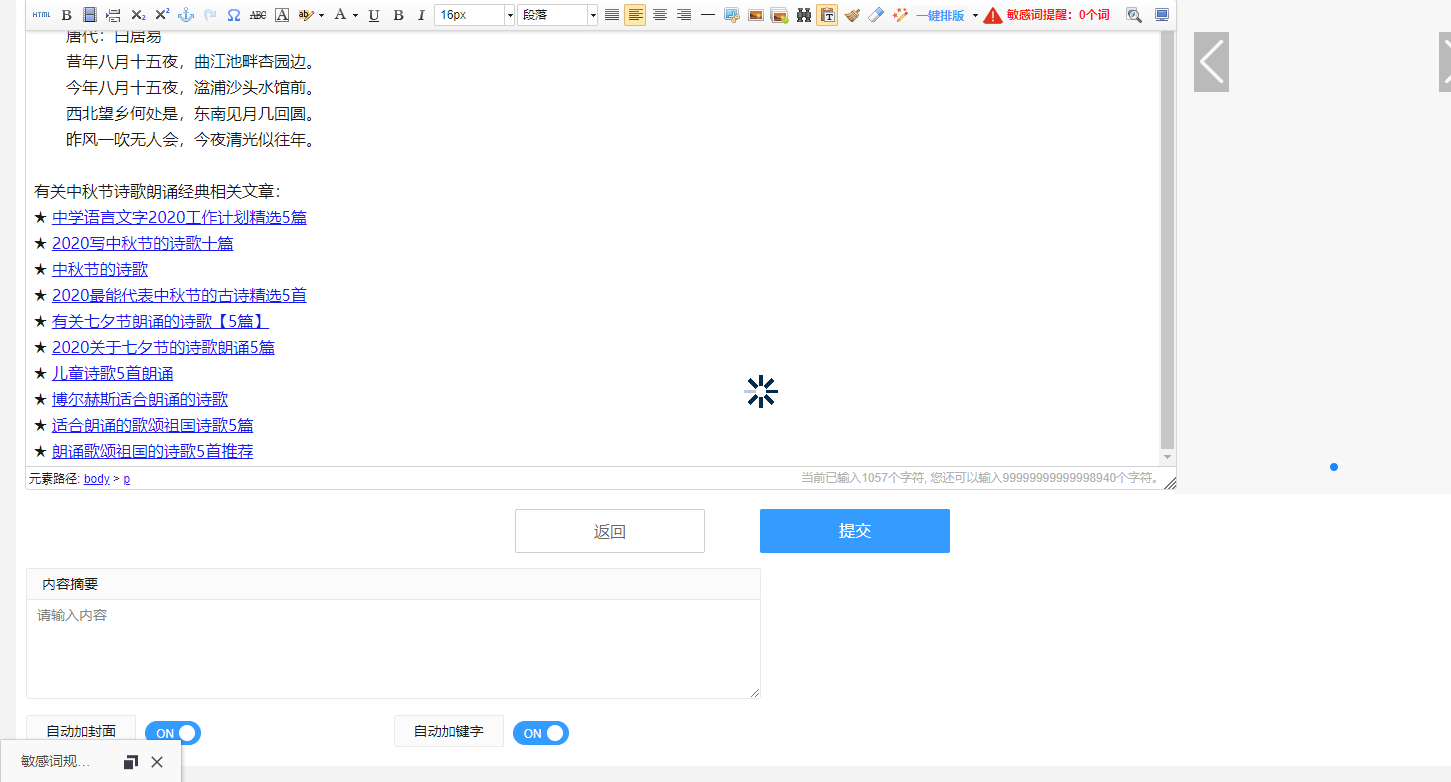Expand font color dropdown arrow
Image resolution: width=1451 pixels, height=782 pixels.
pos(355,15)
